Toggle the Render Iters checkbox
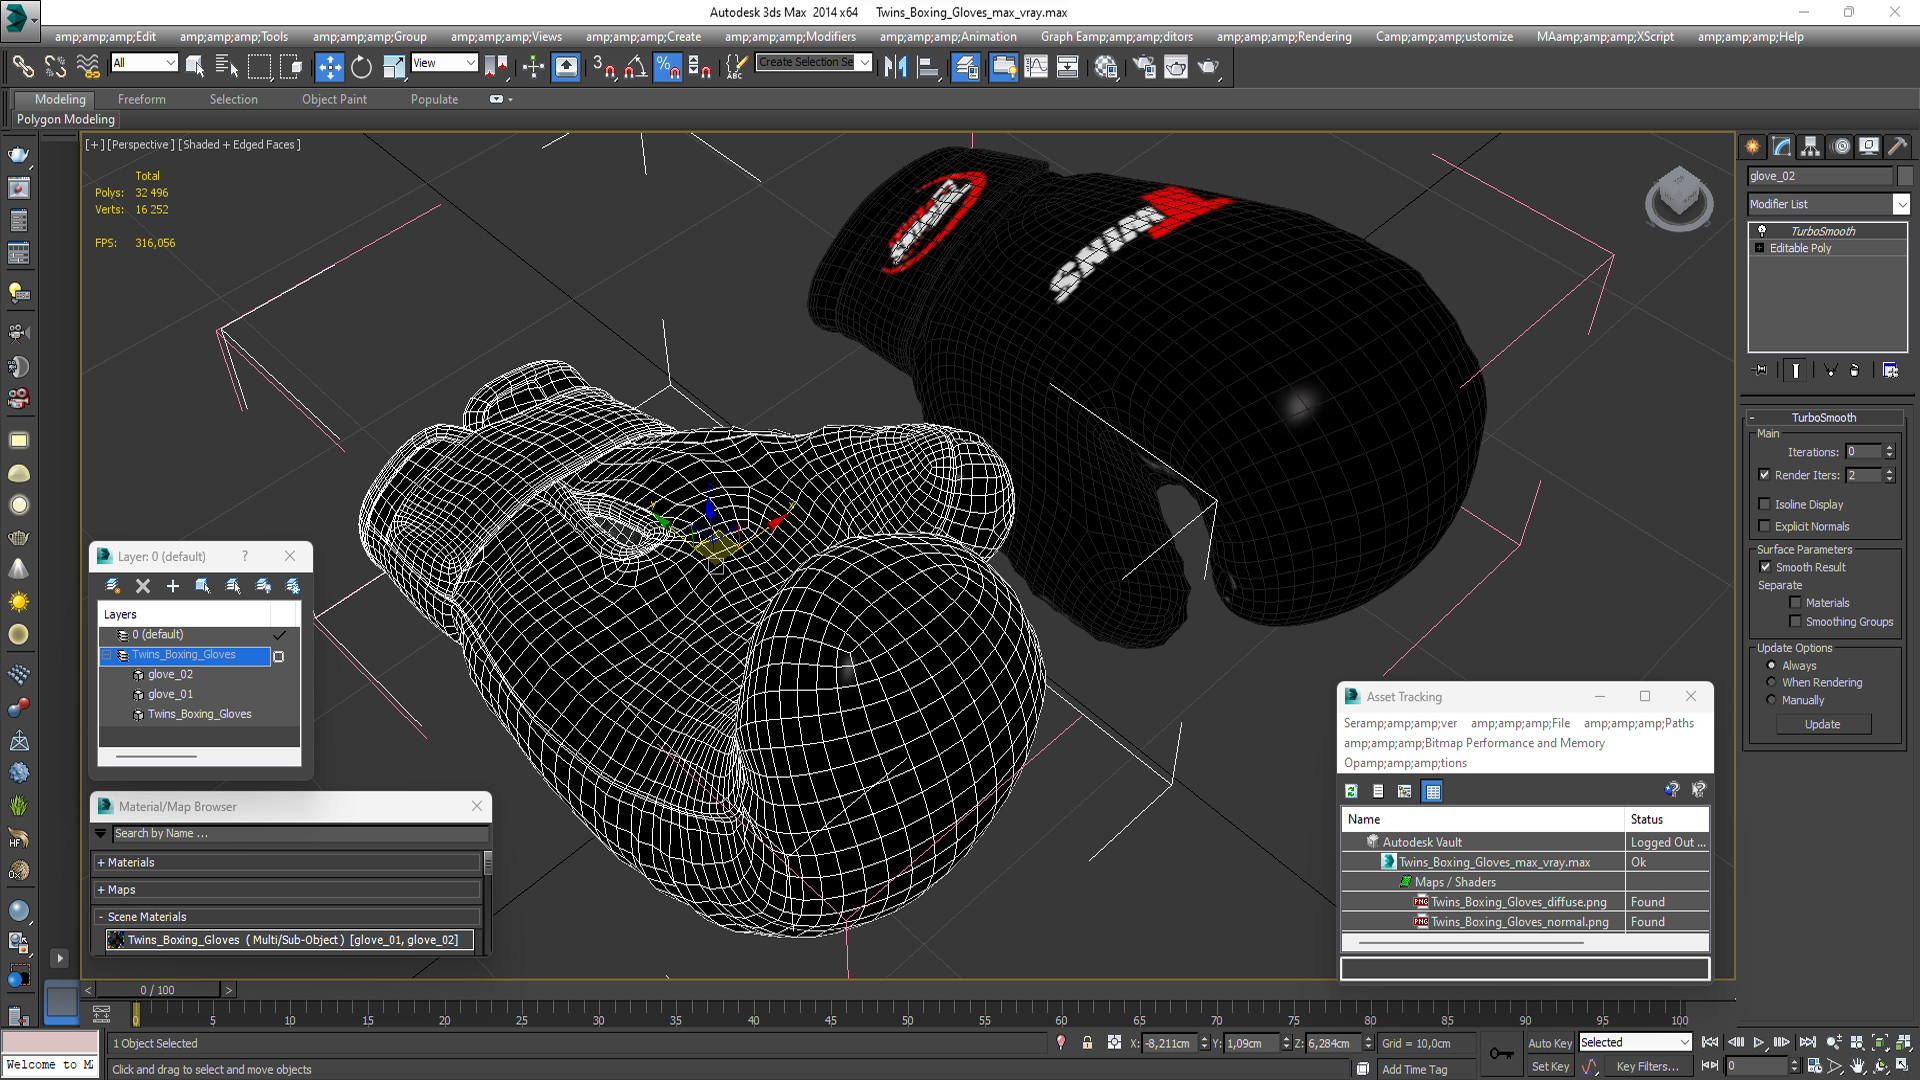 point(1764,475)
